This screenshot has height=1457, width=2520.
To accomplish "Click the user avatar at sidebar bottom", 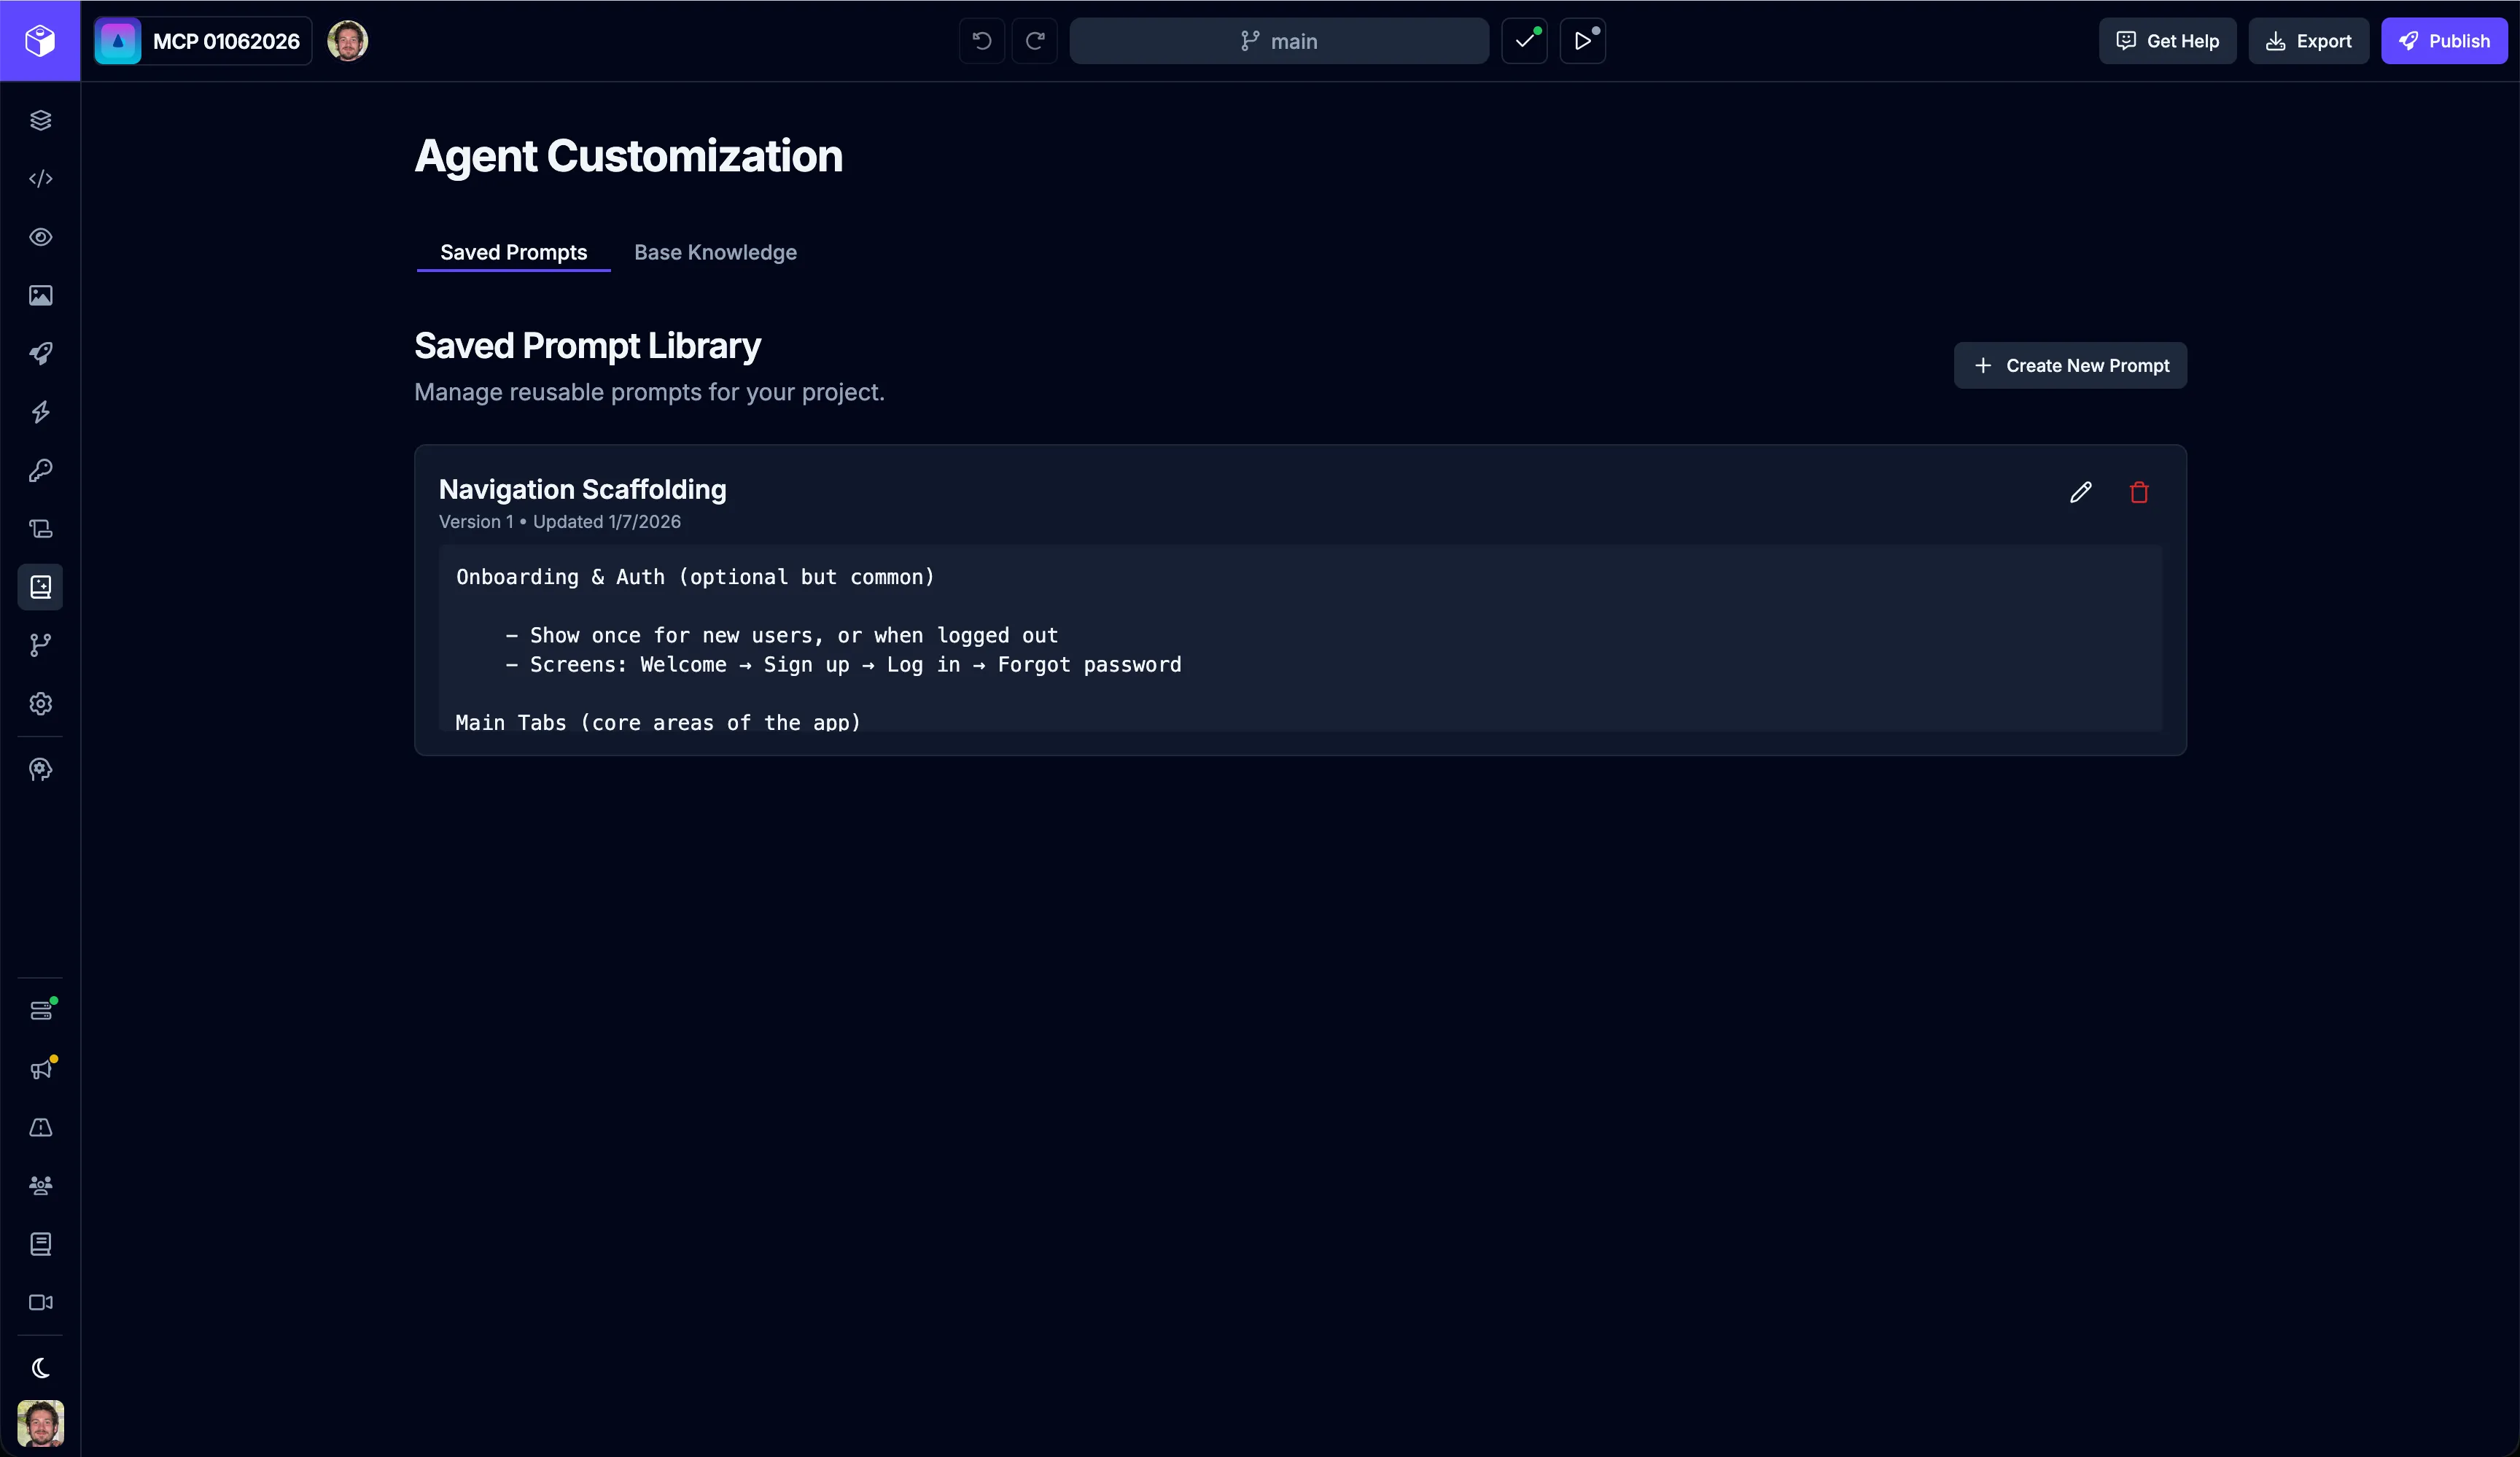I will click(40, 1422).
